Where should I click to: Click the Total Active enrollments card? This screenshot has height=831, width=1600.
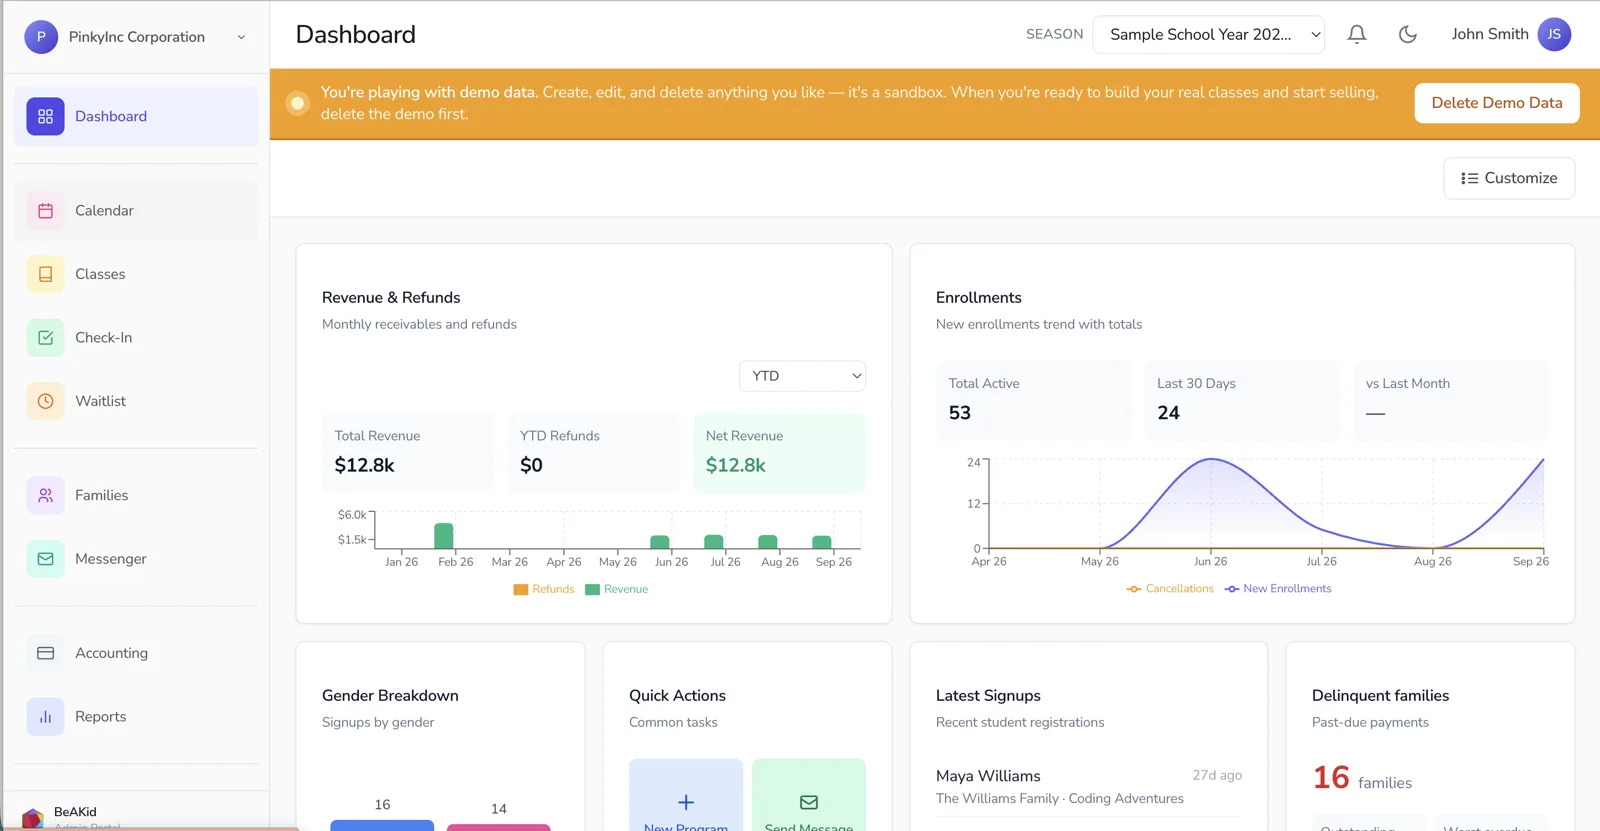[1033, 400]
